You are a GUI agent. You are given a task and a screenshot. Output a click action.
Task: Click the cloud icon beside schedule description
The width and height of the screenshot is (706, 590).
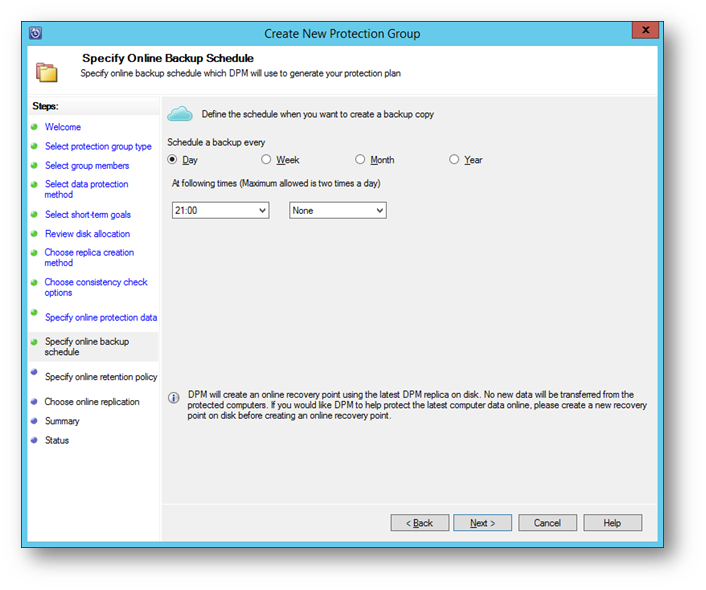point(180,114)
